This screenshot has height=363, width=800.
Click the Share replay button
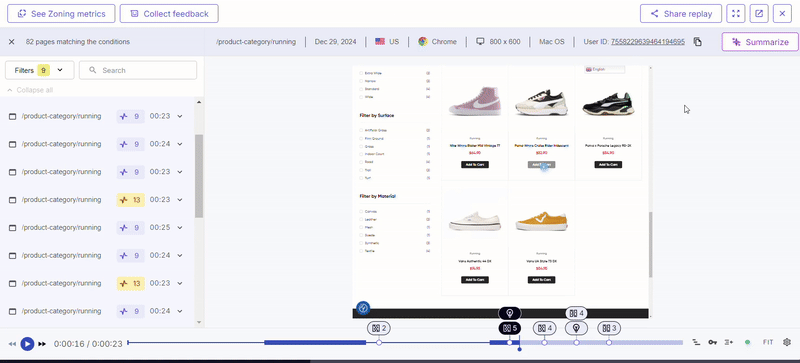pos(681,14)
